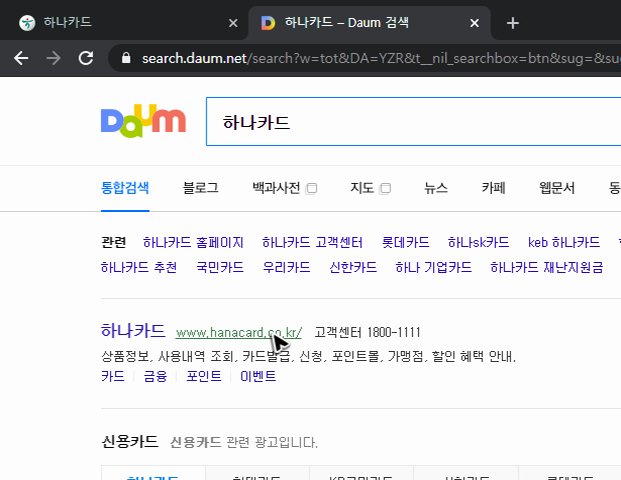Search related term keb 하나카드
Screen dimensions: 621x480
[564, 242]
